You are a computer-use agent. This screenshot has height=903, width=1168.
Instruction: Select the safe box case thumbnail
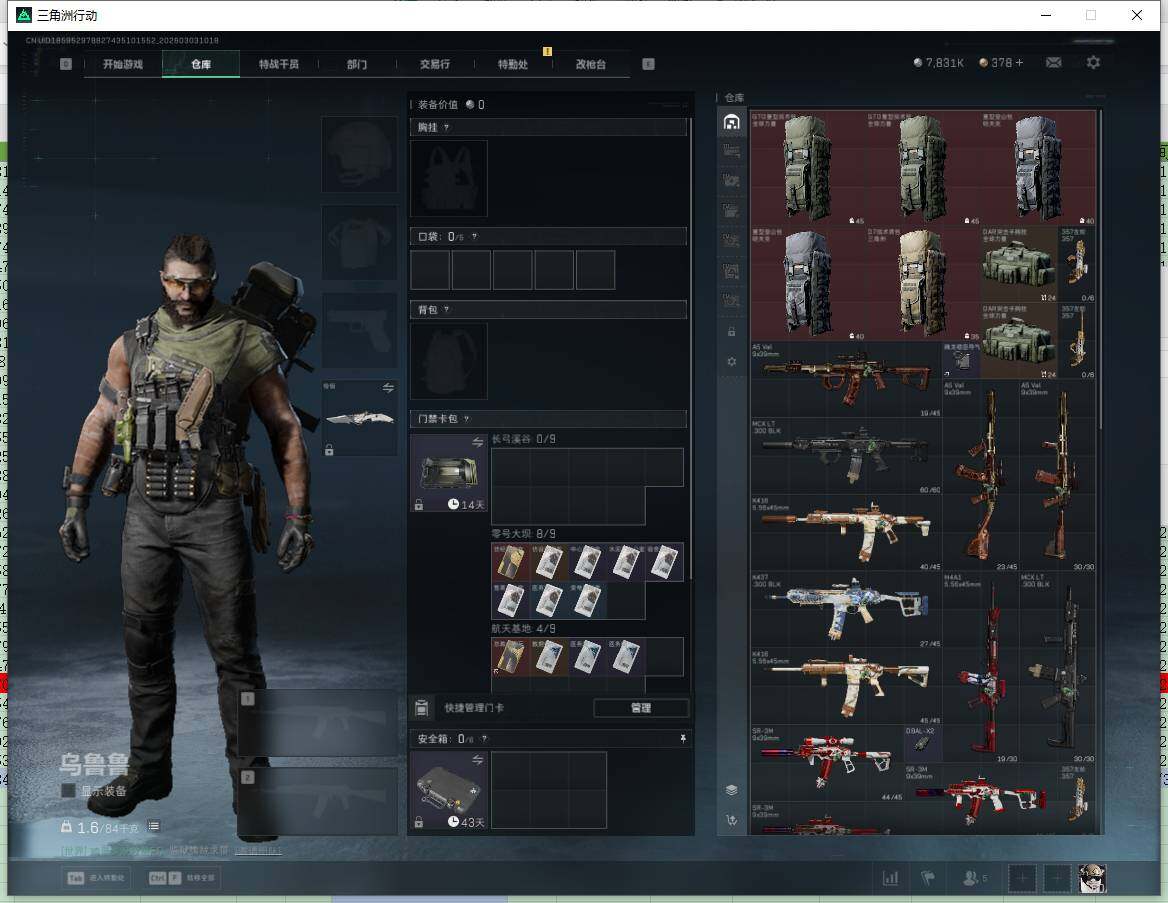click(449, 790)
